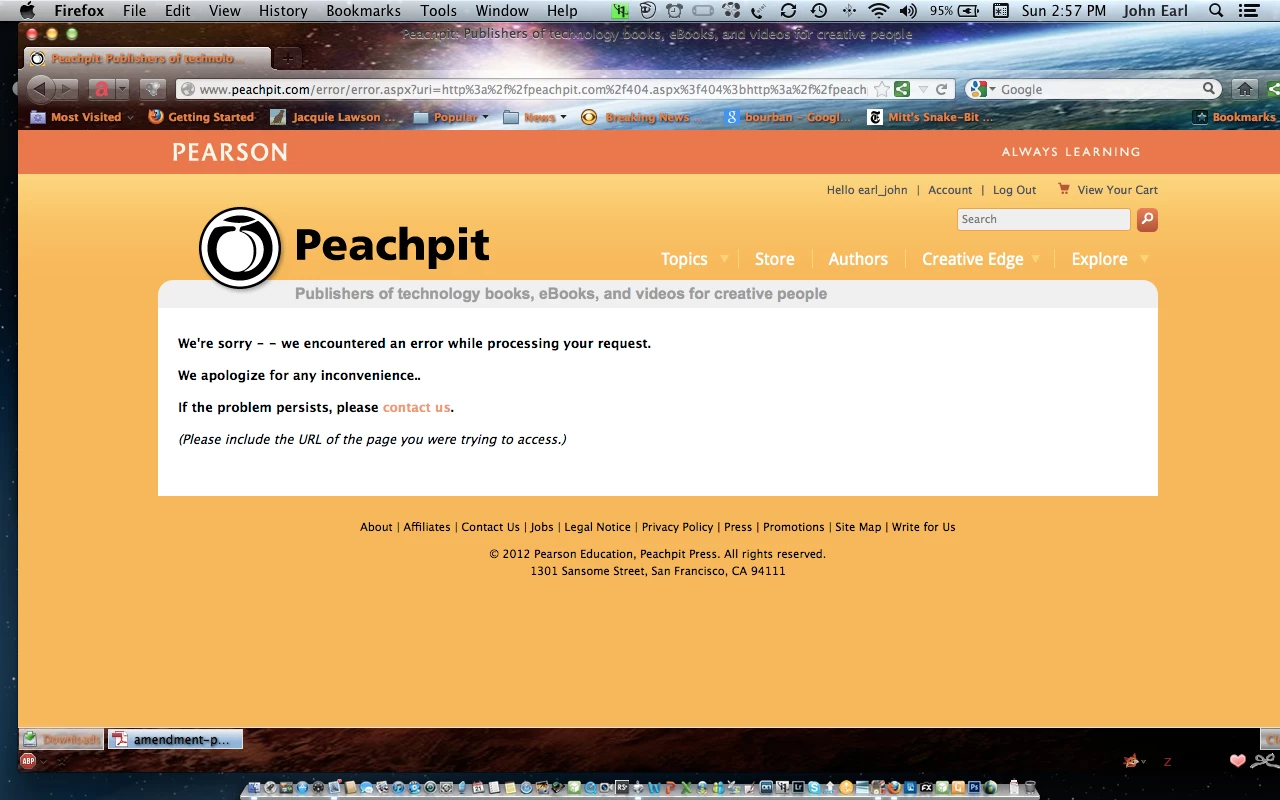Click the alarm clock menu bar icon
The image size is (1280, 800).
675,11
